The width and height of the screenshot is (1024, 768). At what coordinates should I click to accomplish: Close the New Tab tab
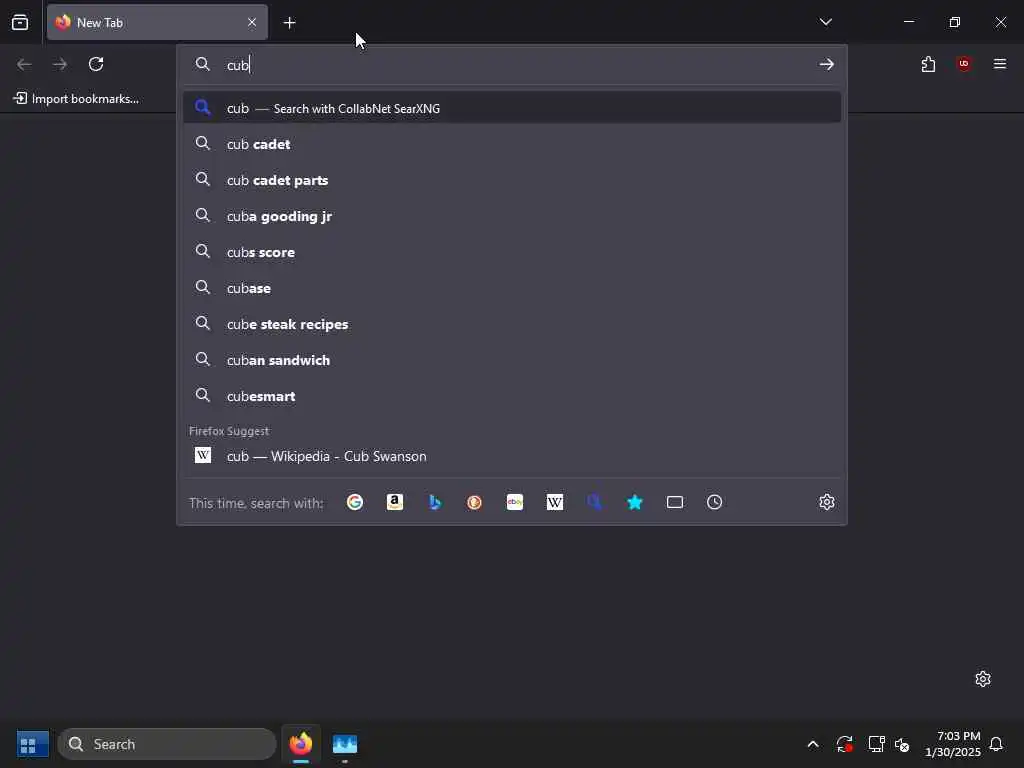(x=252, y=22)
